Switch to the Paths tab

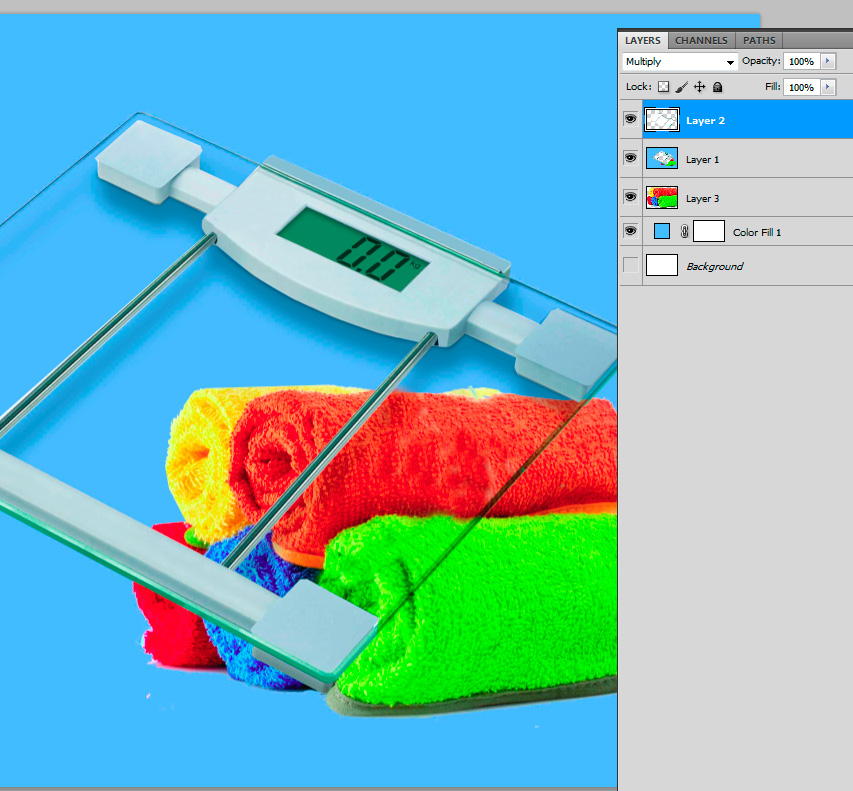coord(759,40)
